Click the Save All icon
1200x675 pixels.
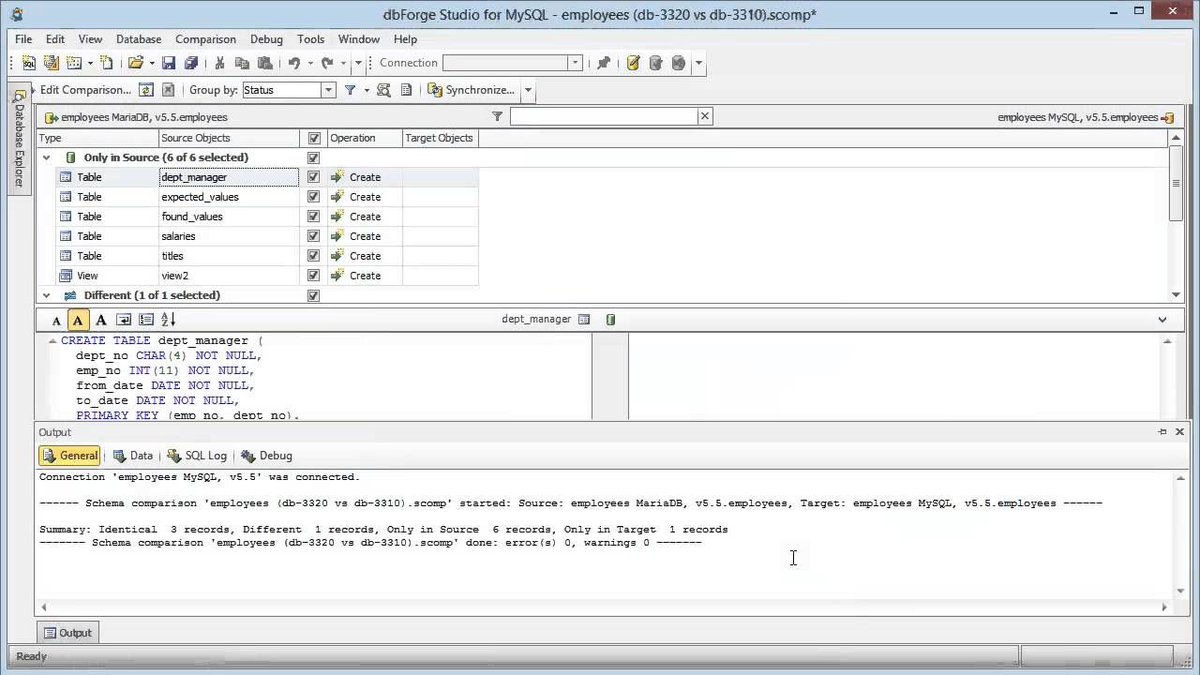190,63
